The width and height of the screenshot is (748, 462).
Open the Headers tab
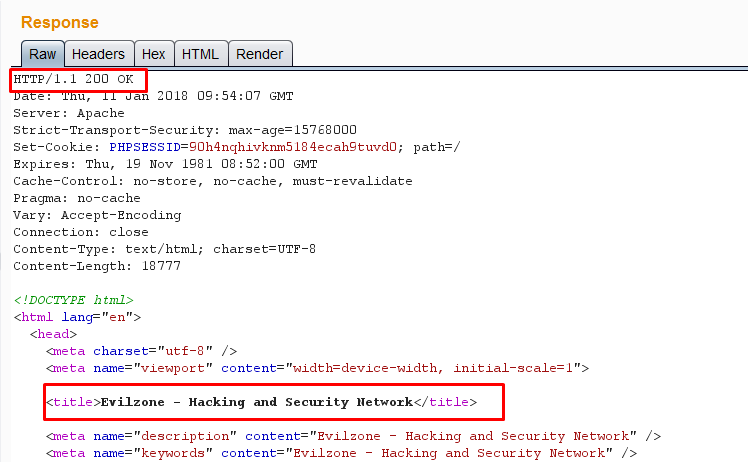tap(99, 54)
